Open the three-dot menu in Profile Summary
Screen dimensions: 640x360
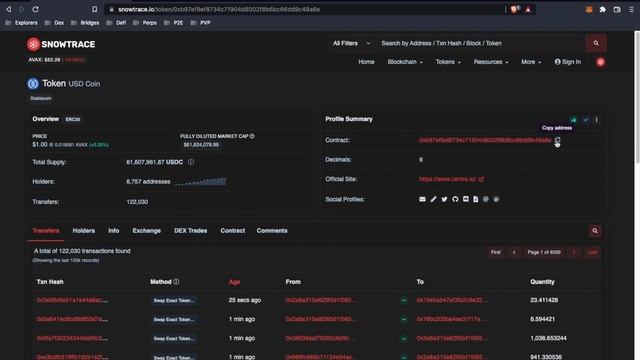[597, 120]
